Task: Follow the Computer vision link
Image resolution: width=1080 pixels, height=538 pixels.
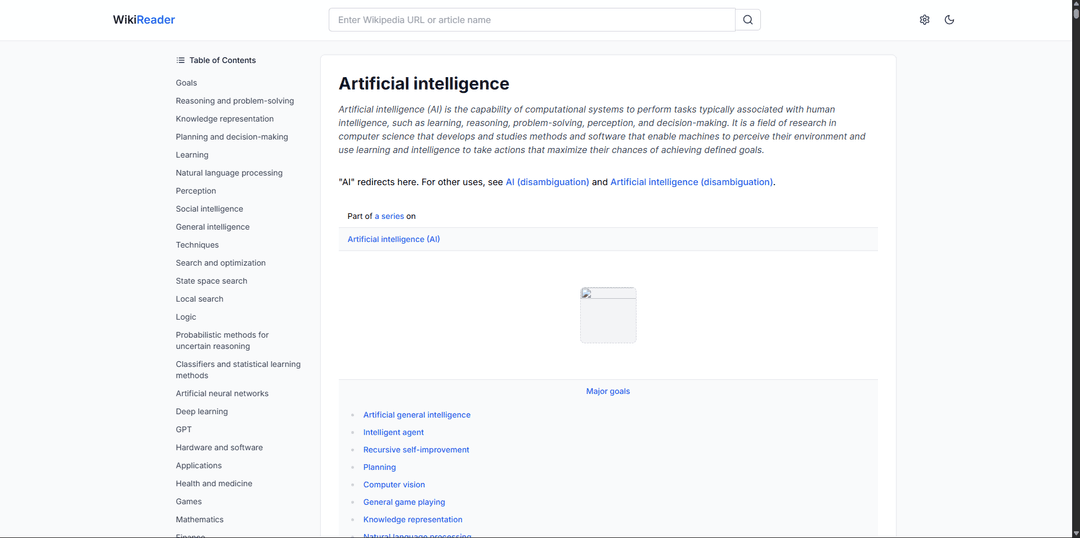Action: click(x=394, y=485)
